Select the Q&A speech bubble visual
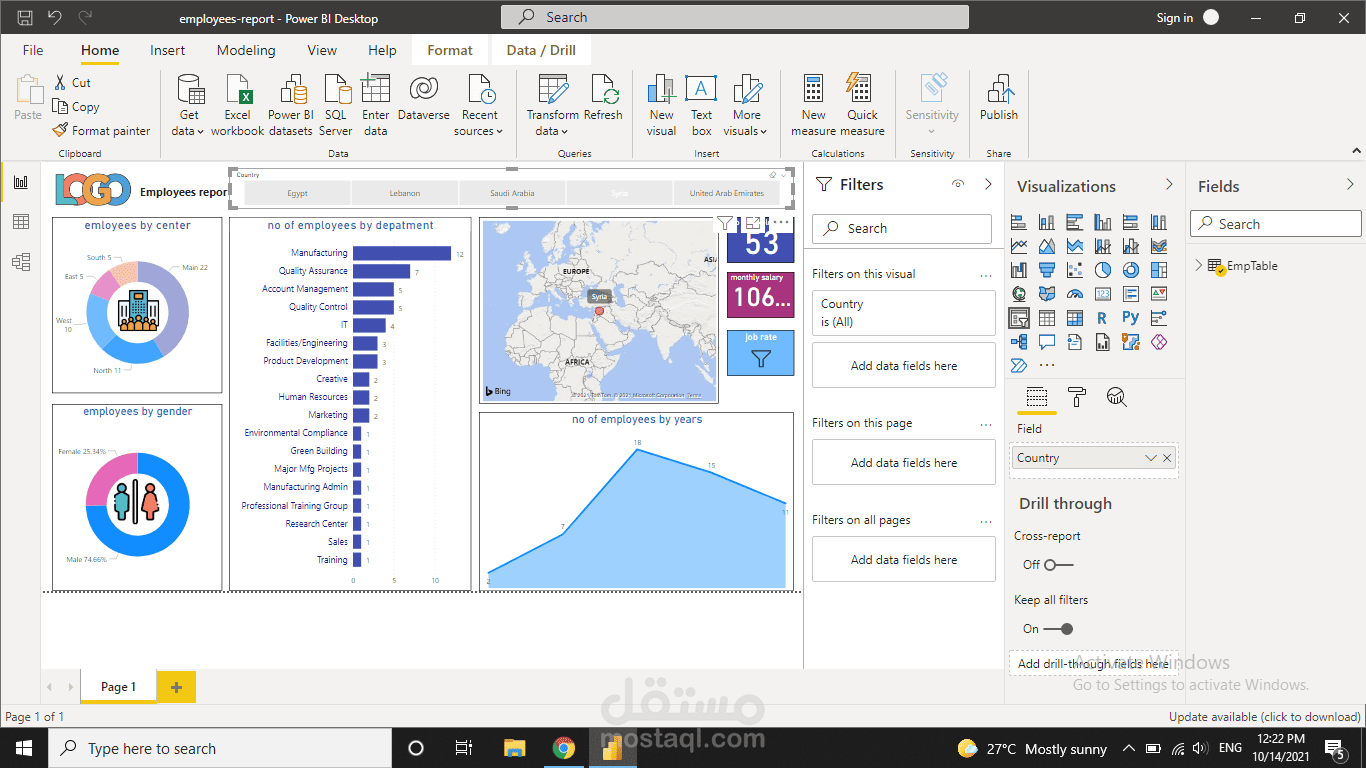Image resolution: width=1366 pixels, height=768 pixels. 1047,342
